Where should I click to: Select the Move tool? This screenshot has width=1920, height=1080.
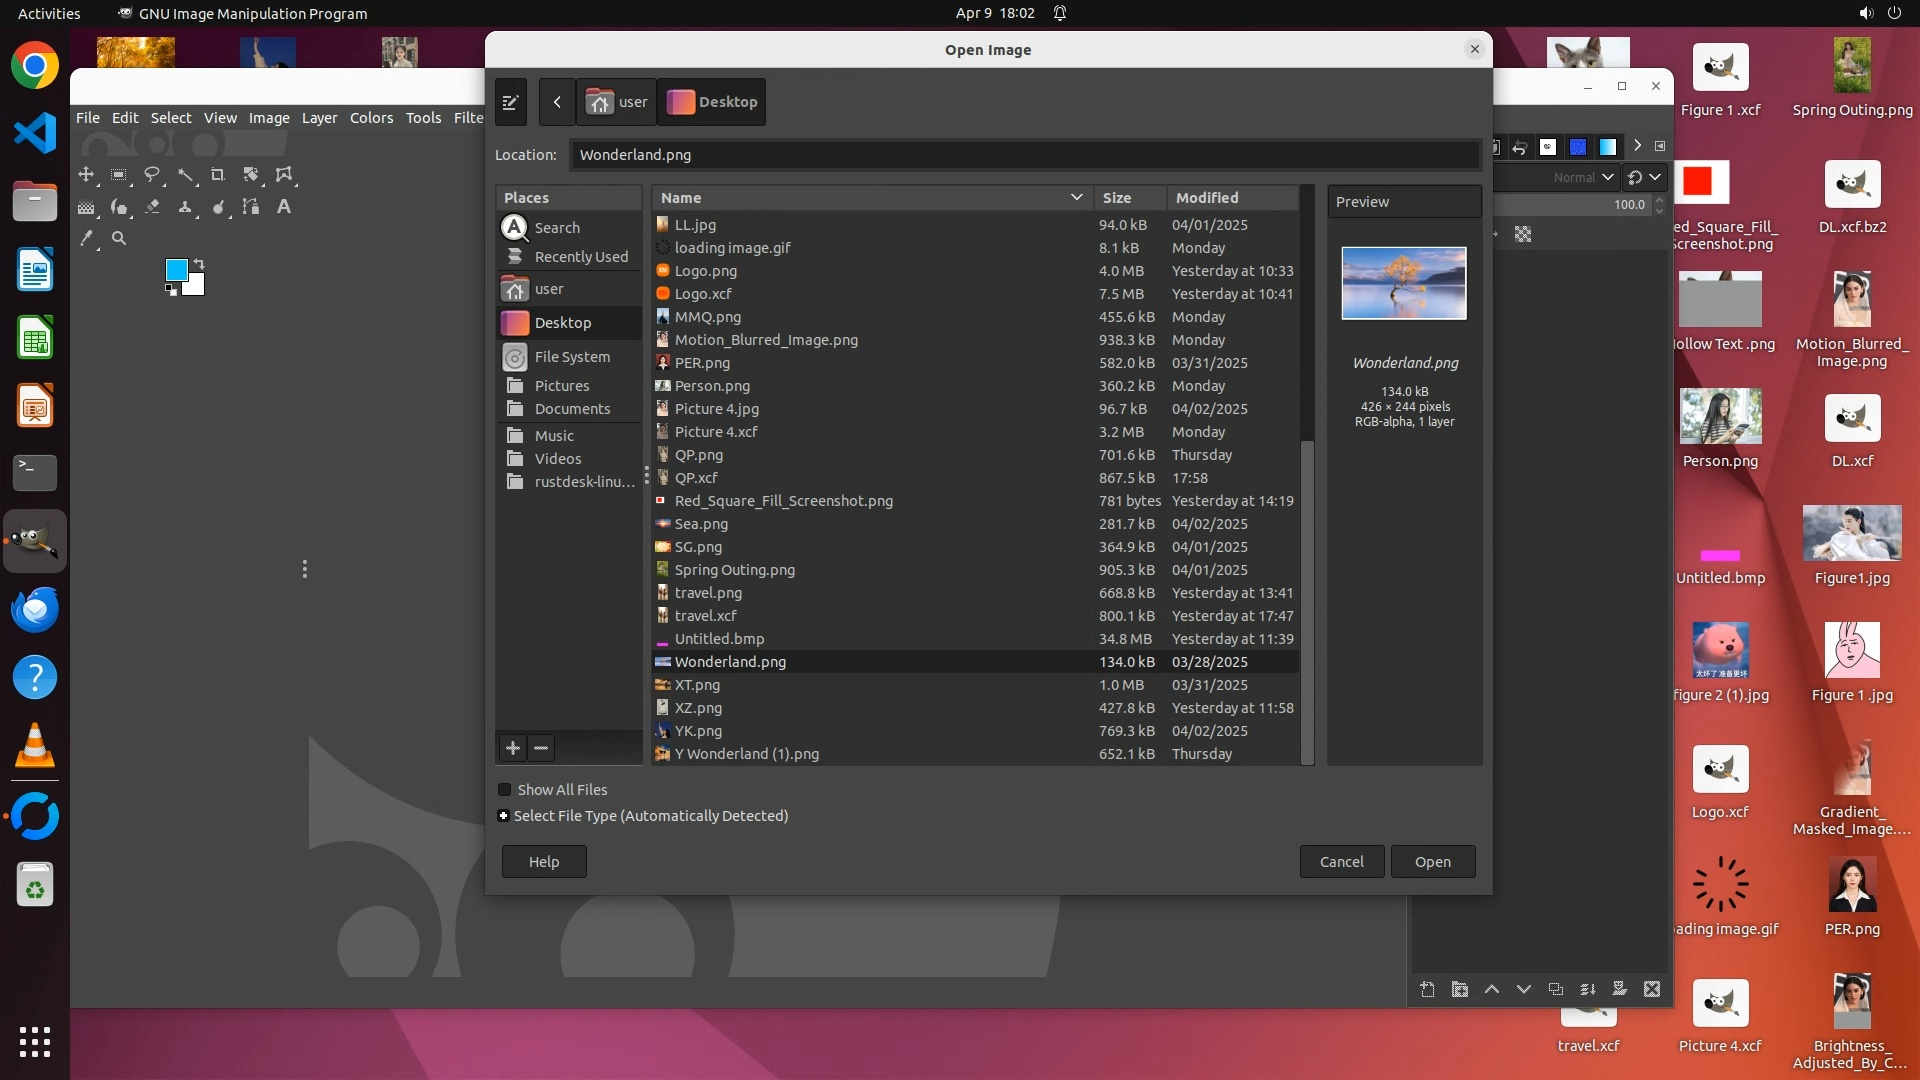coord(86,175)
